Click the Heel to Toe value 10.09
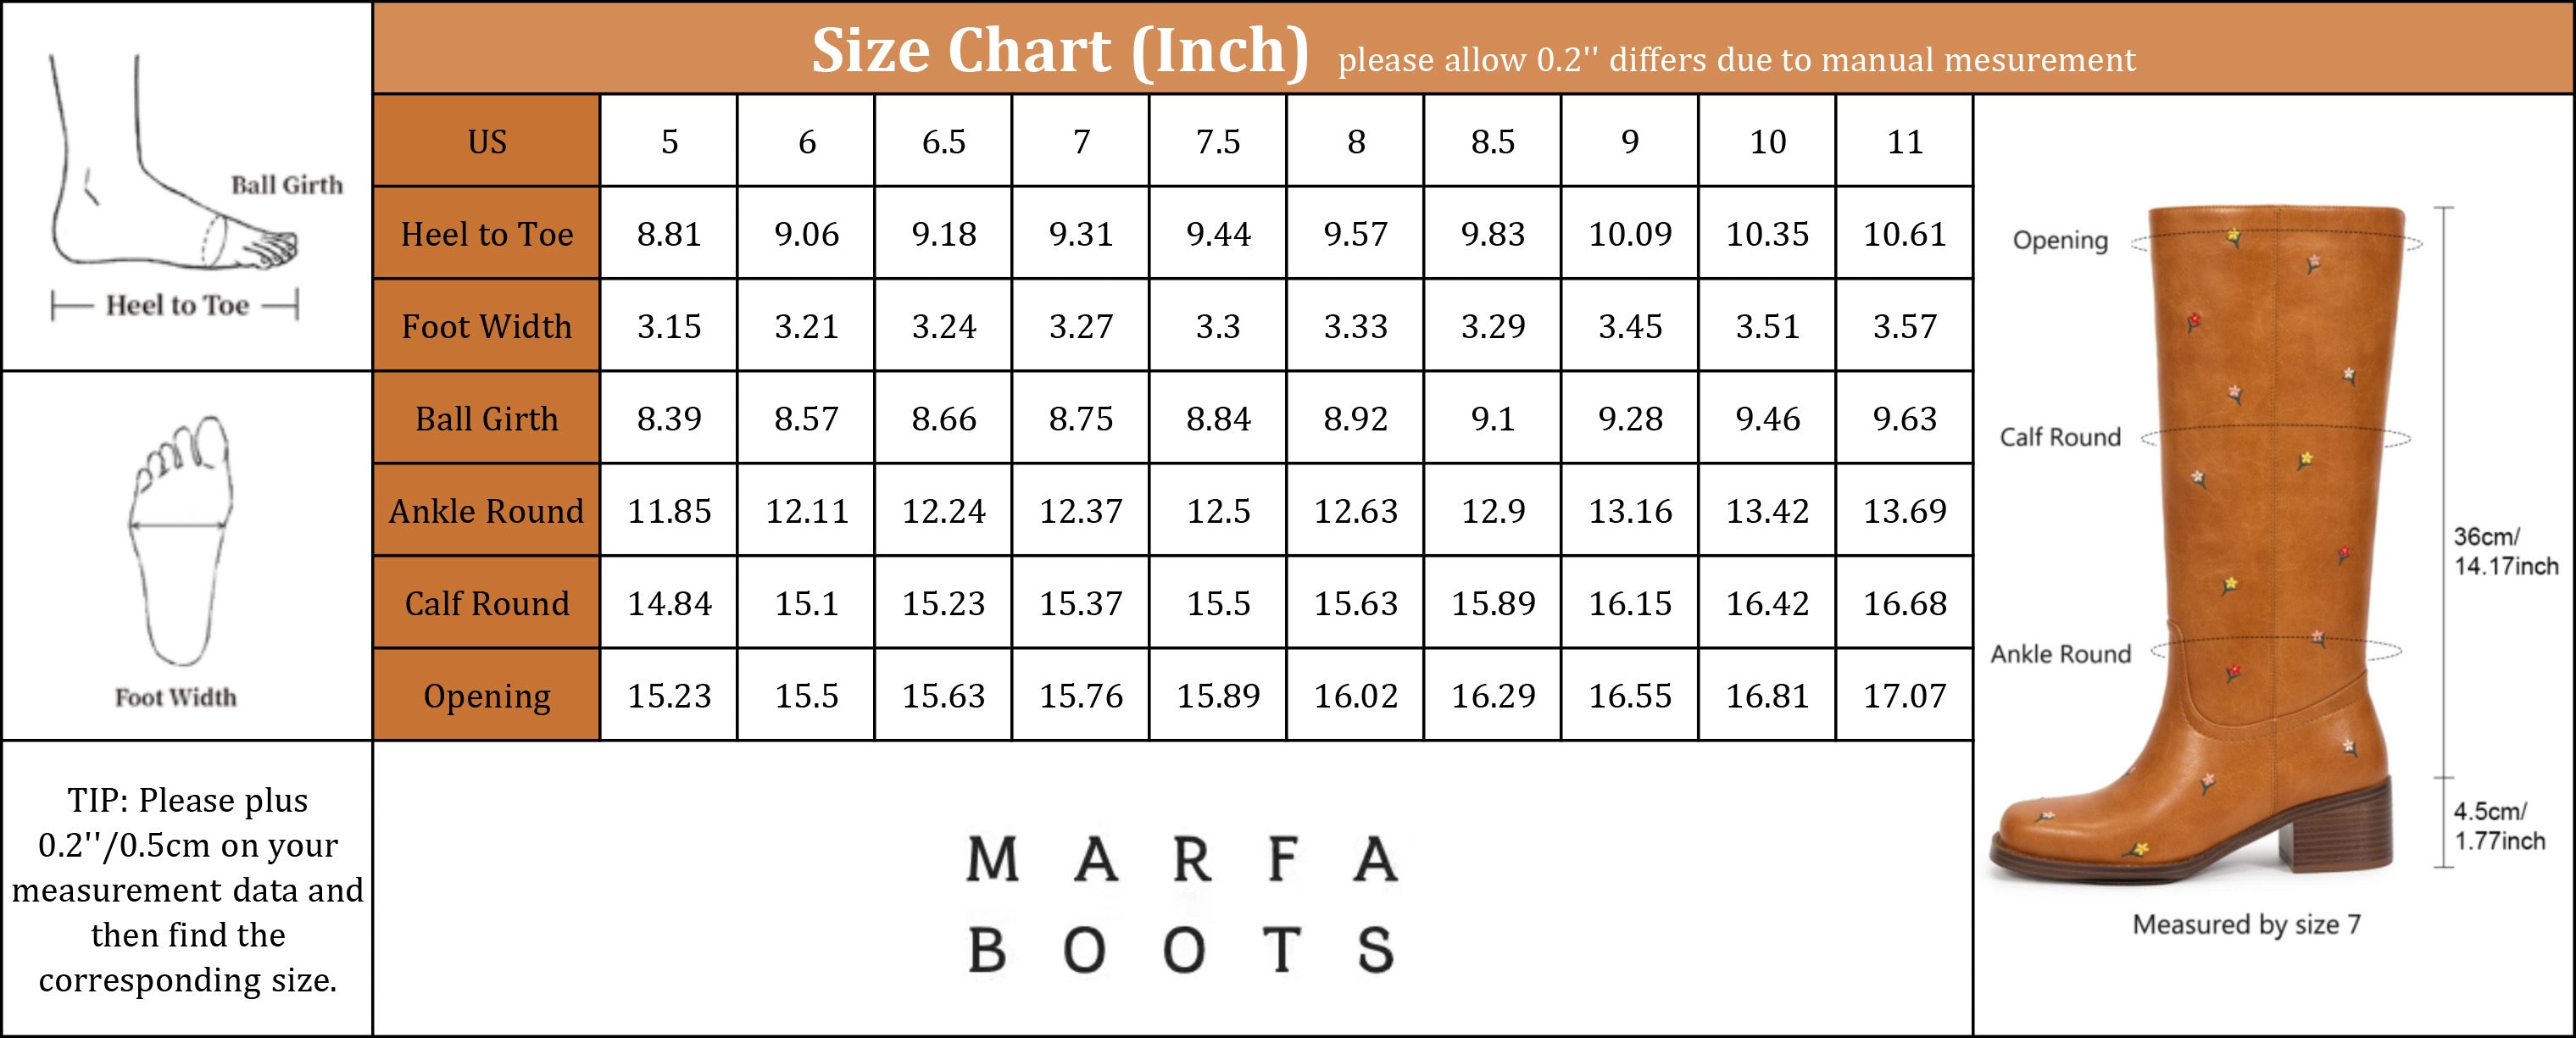Screen dimensions: 2576x1038 tap(1630, 234)
